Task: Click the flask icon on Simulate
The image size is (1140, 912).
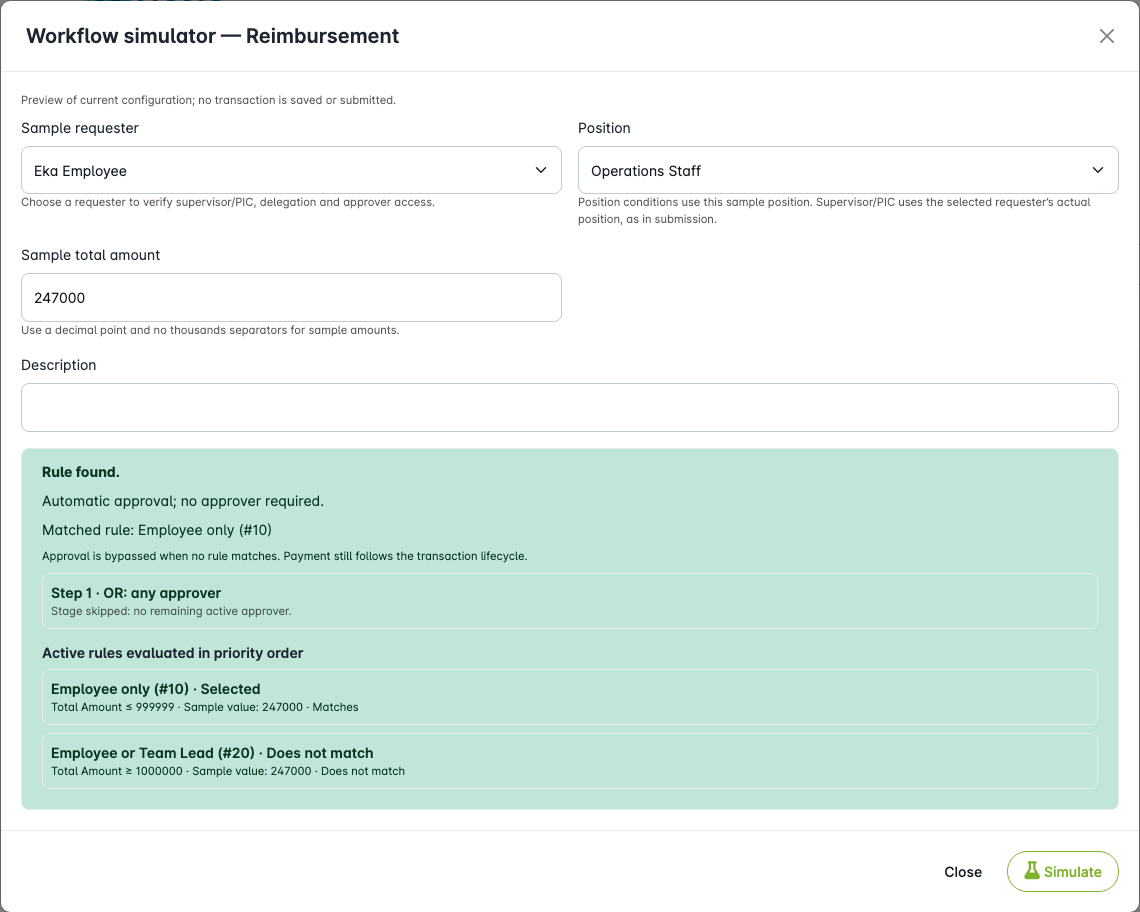Action: (x=1032, y=871)
